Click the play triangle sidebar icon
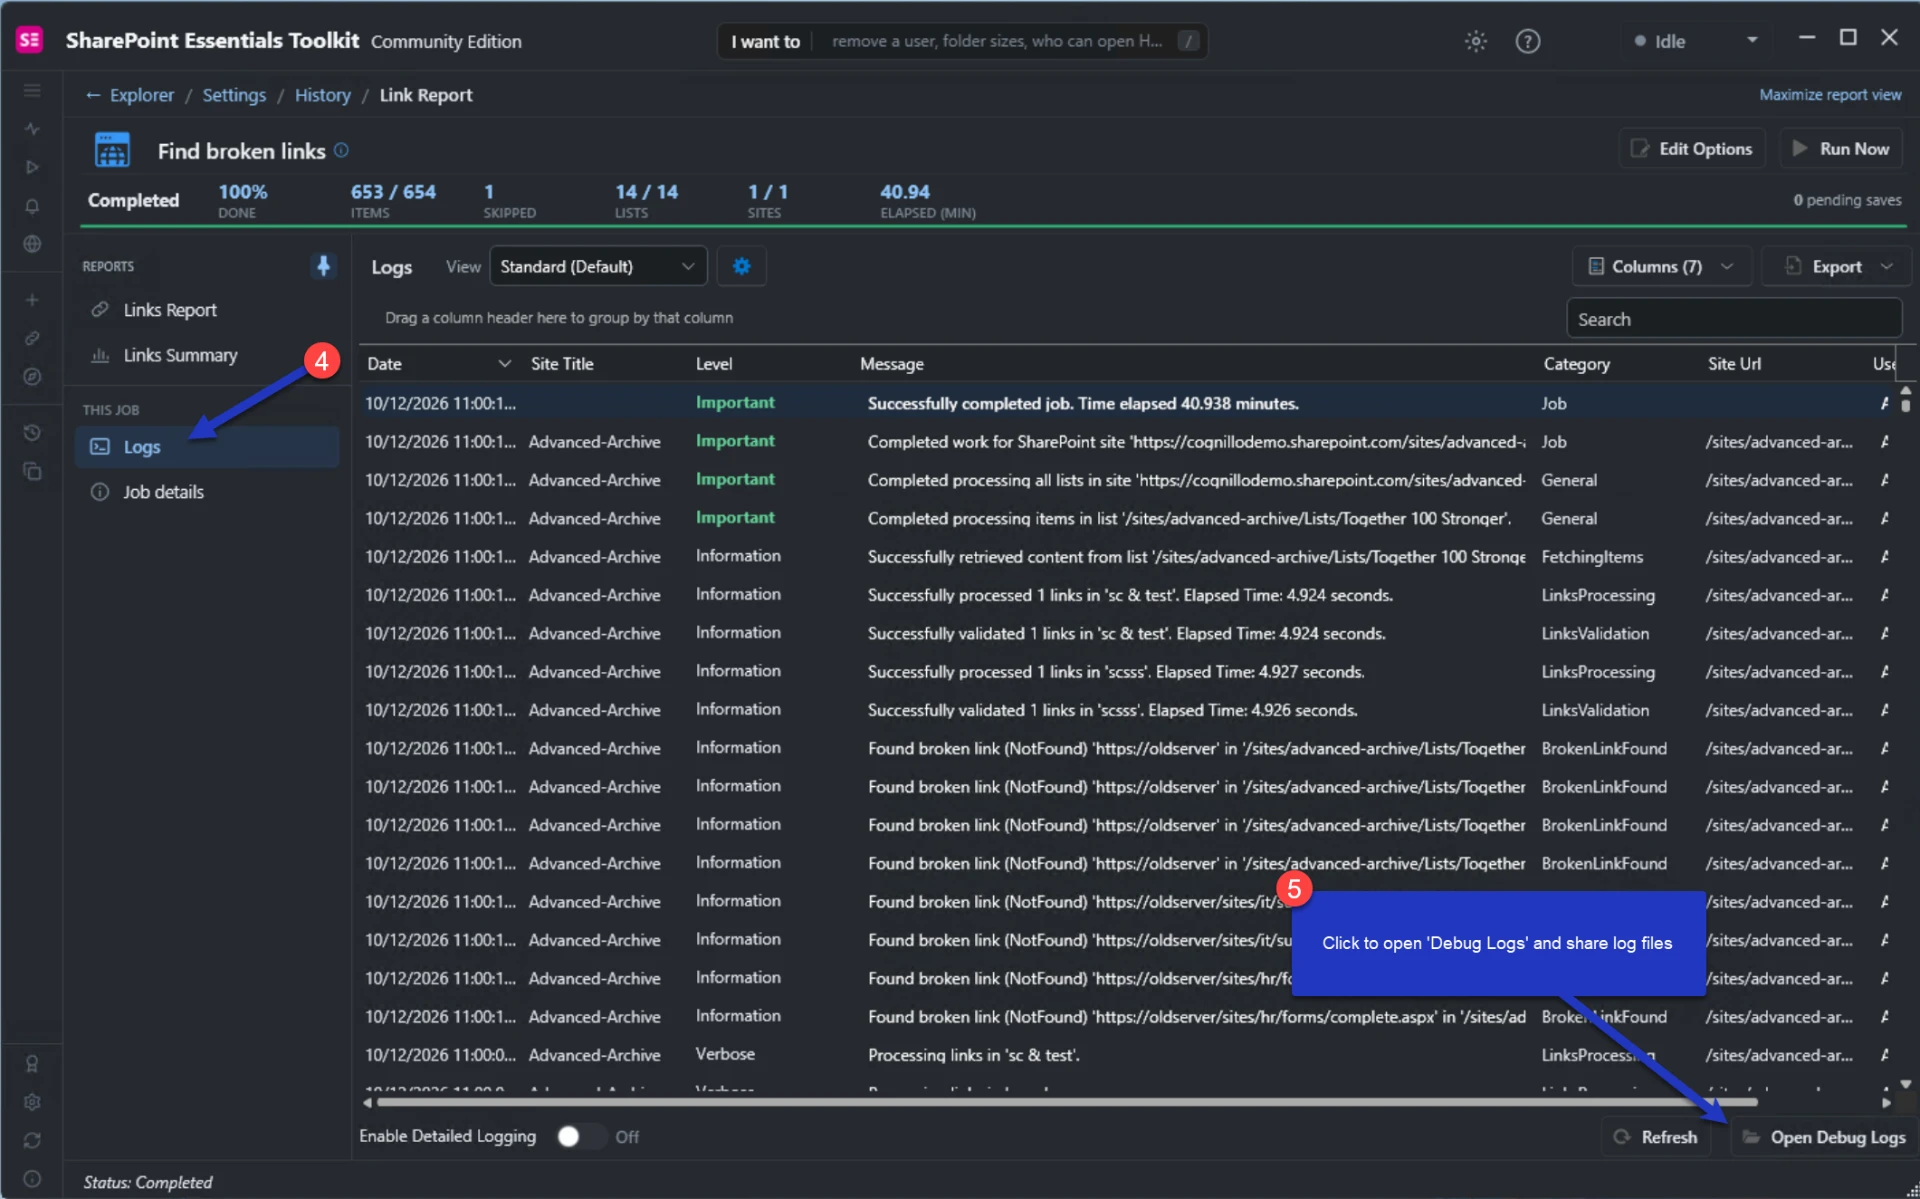The width and height of the screenshot is (1920, 1199). click(32, 167)
